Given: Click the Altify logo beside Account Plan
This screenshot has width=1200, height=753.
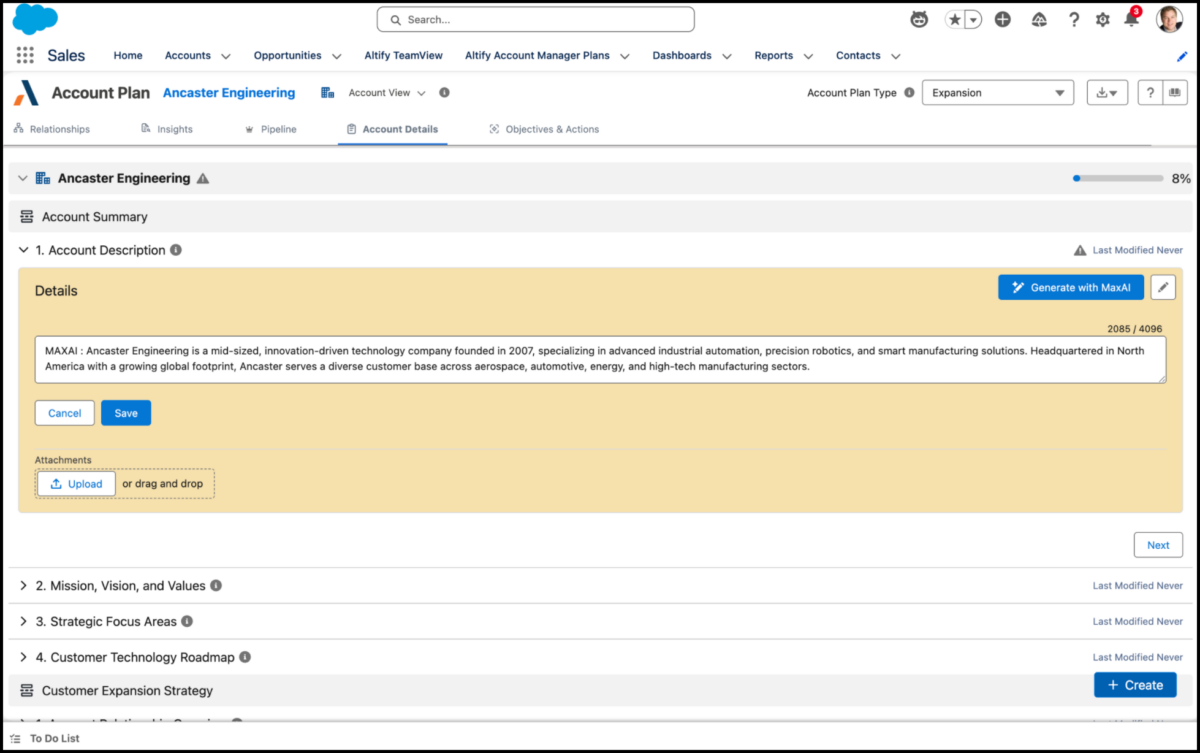Looking at the screenshot, I should [x=27, y=93].
